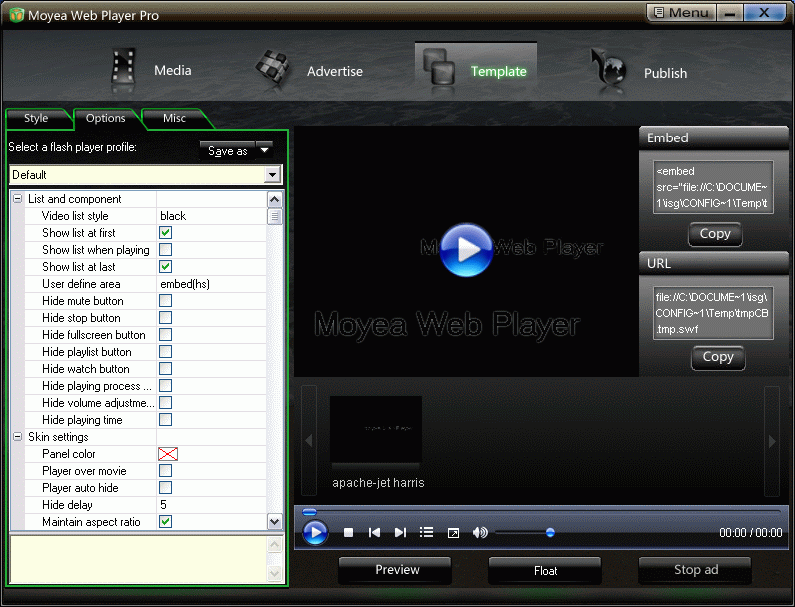This screenshot has width=795, height=607.
Task: Mute audio with the speaker icon
Action: 480,532
